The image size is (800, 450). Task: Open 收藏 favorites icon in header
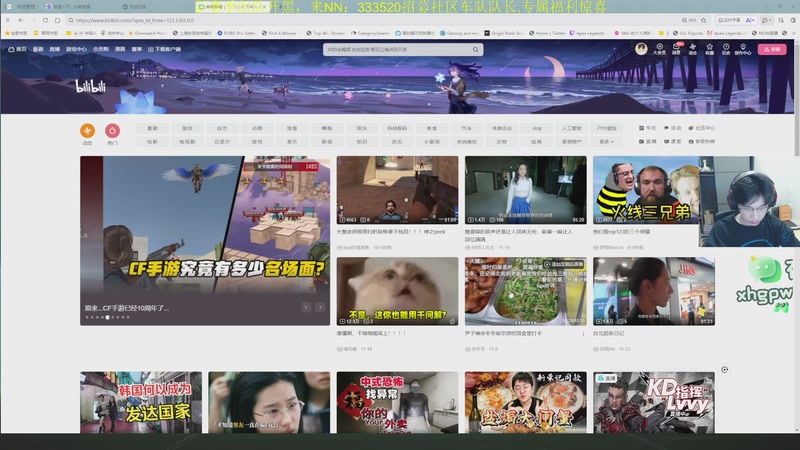coord(709,49)
